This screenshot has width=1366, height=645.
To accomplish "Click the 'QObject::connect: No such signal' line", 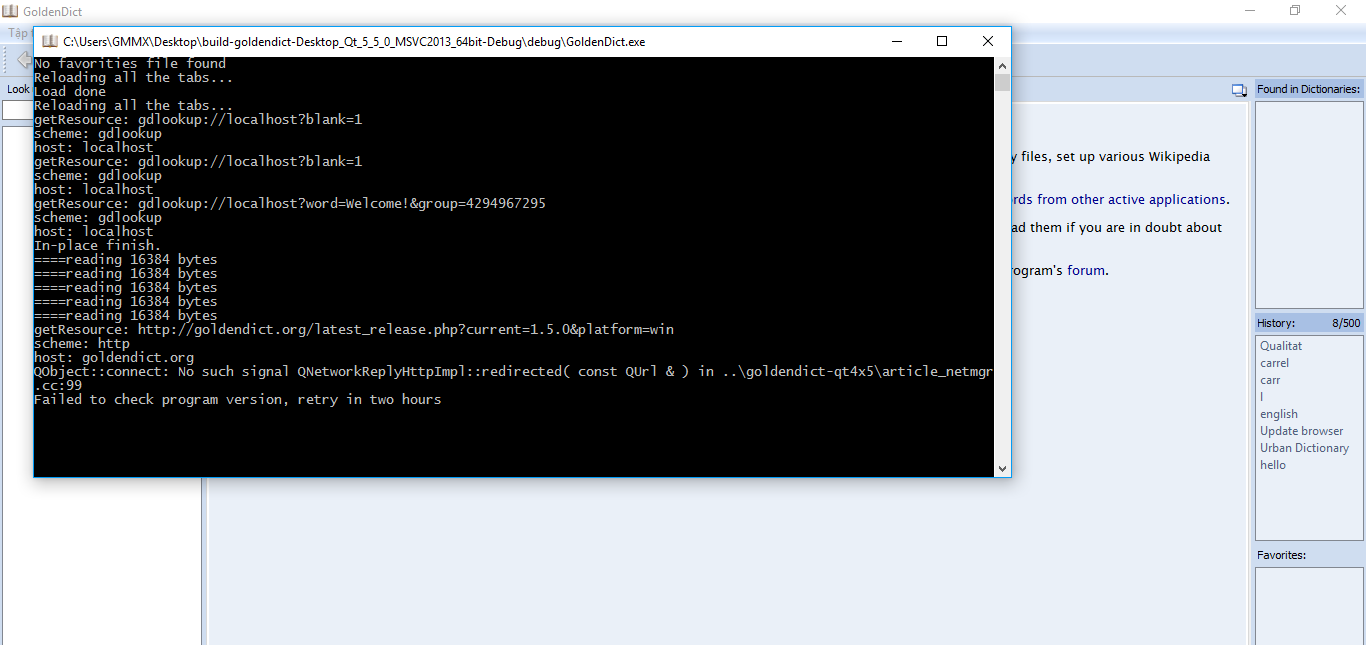I will [513, 371].
